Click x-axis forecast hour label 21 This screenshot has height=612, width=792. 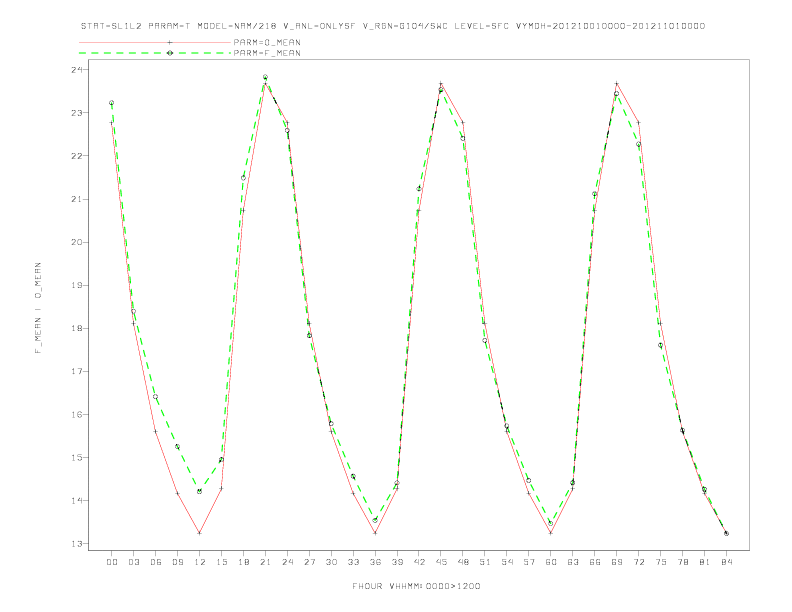265,562
